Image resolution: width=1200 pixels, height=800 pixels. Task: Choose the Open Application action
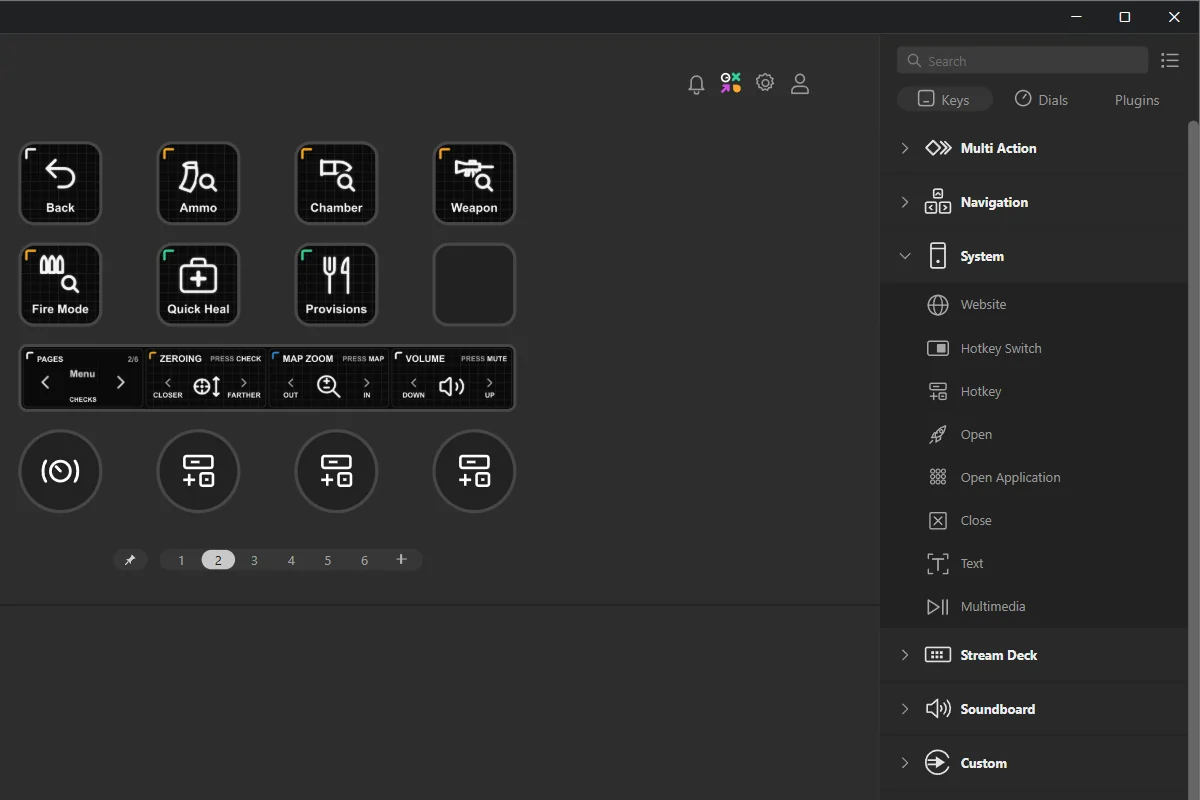click(1033, 477)
